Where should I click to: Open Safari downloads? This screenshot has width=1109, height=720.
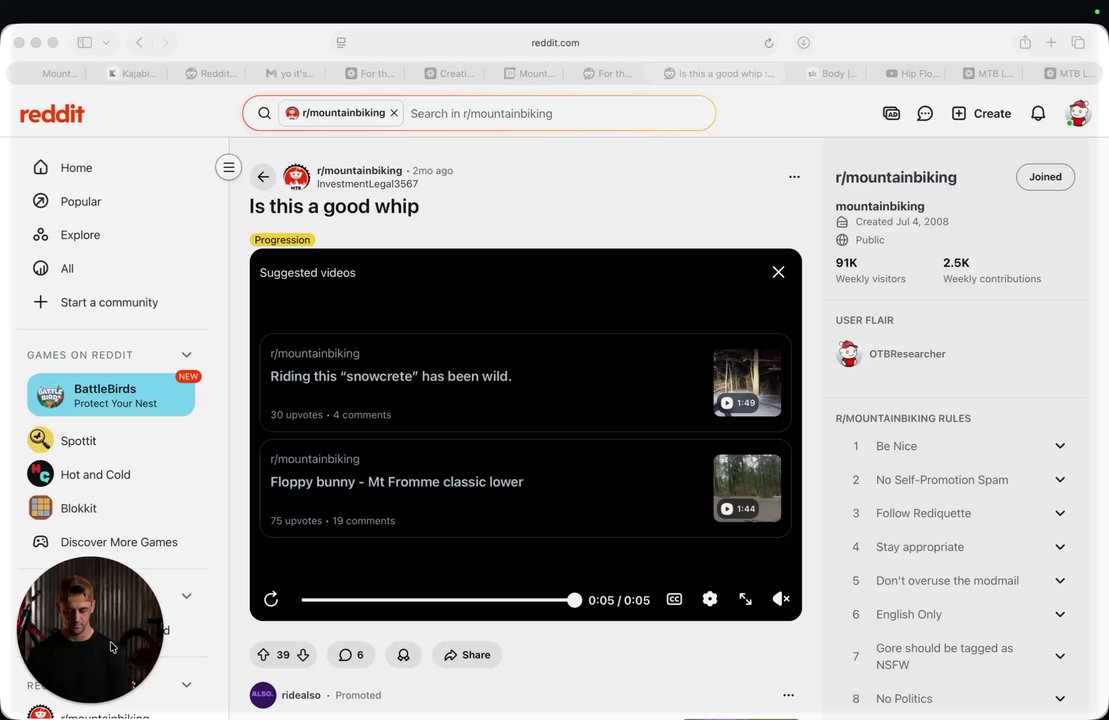coord(803,42)
